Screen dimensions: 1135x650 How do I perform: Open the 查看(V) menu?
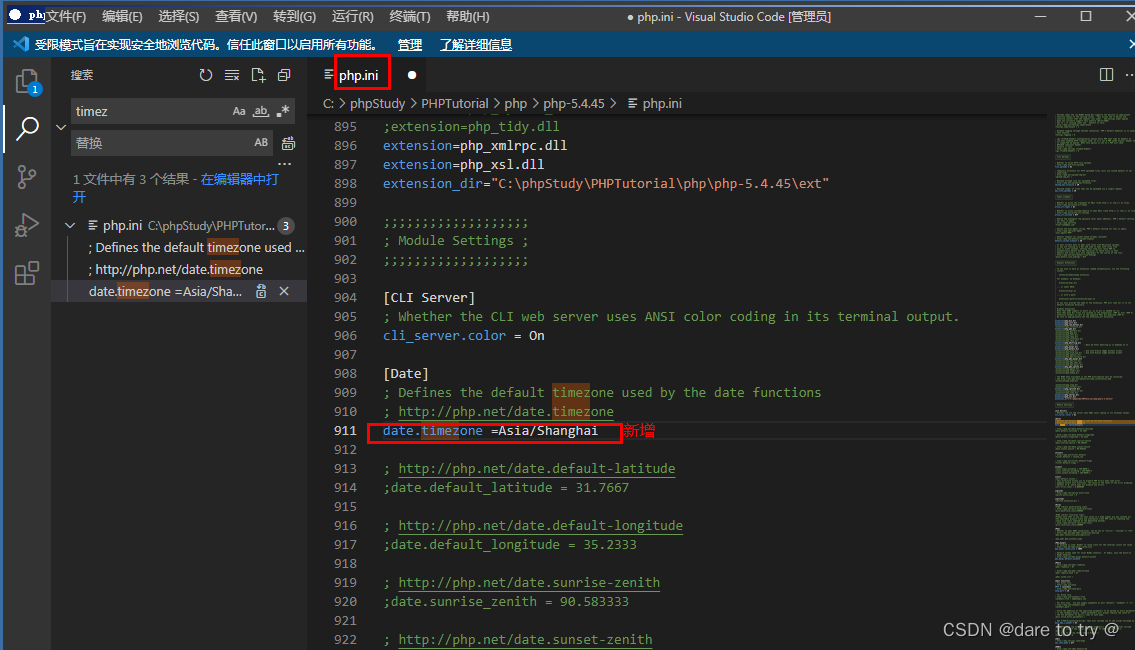[236, 16]
